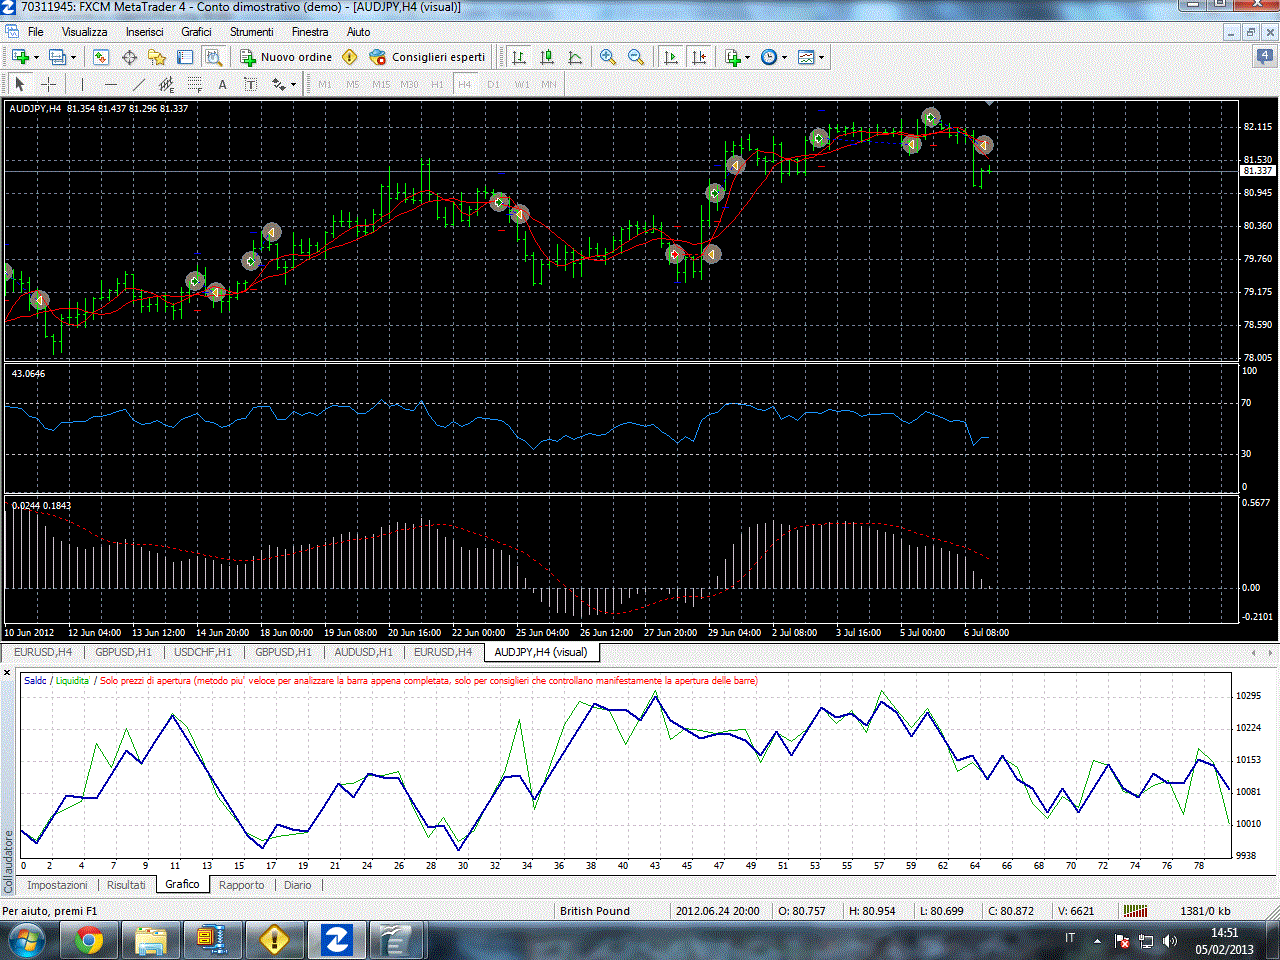Open the Risultati tester tab

click(x=126, y=885)
